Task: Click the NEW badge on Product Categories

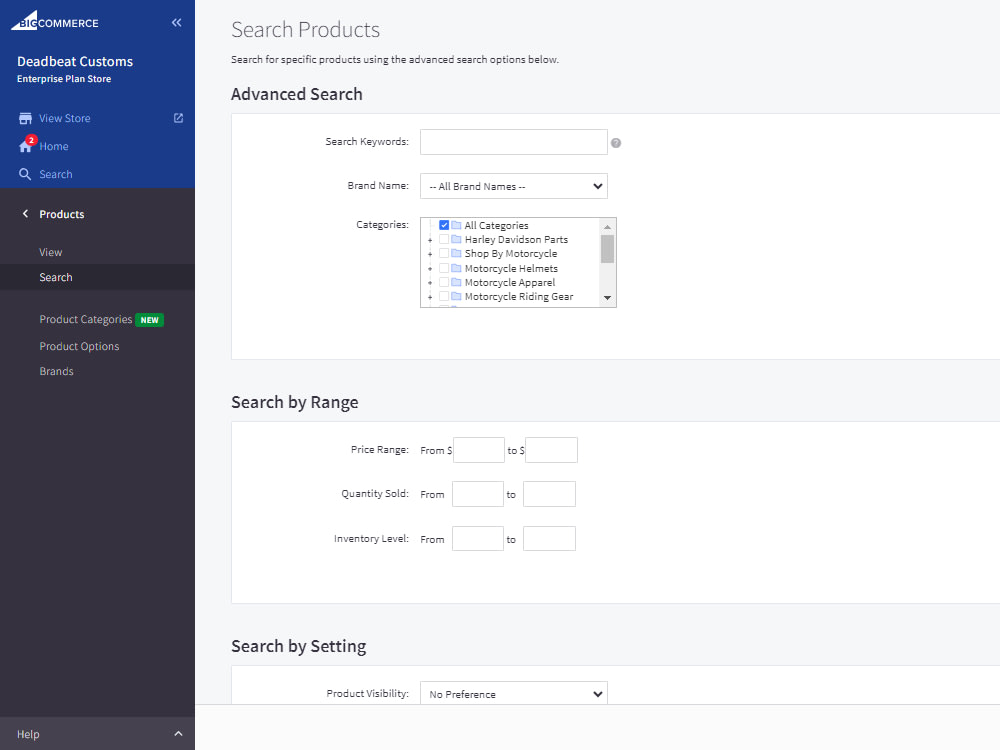Action: pyautogui.click(x=149, y=320)
